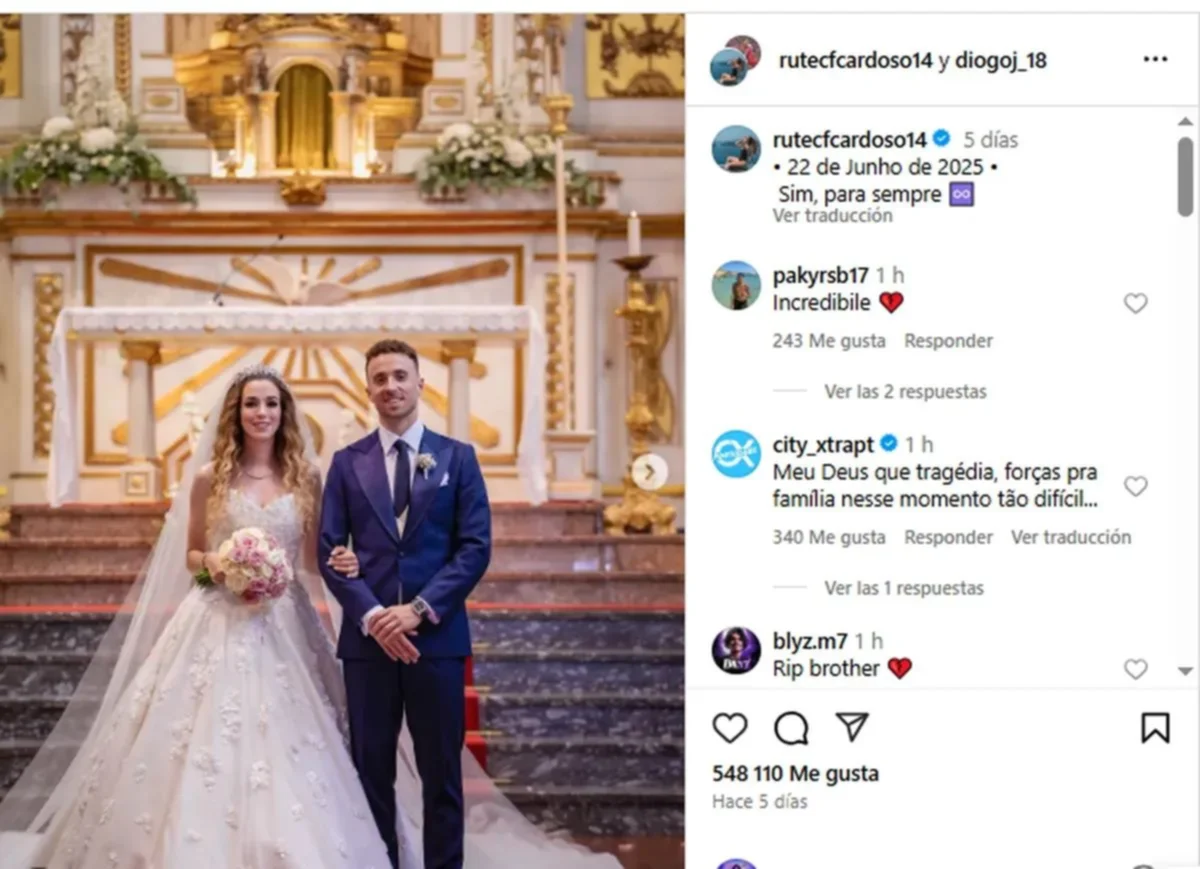Click 'Ver traducción' under the caption

tap(832, 216)
